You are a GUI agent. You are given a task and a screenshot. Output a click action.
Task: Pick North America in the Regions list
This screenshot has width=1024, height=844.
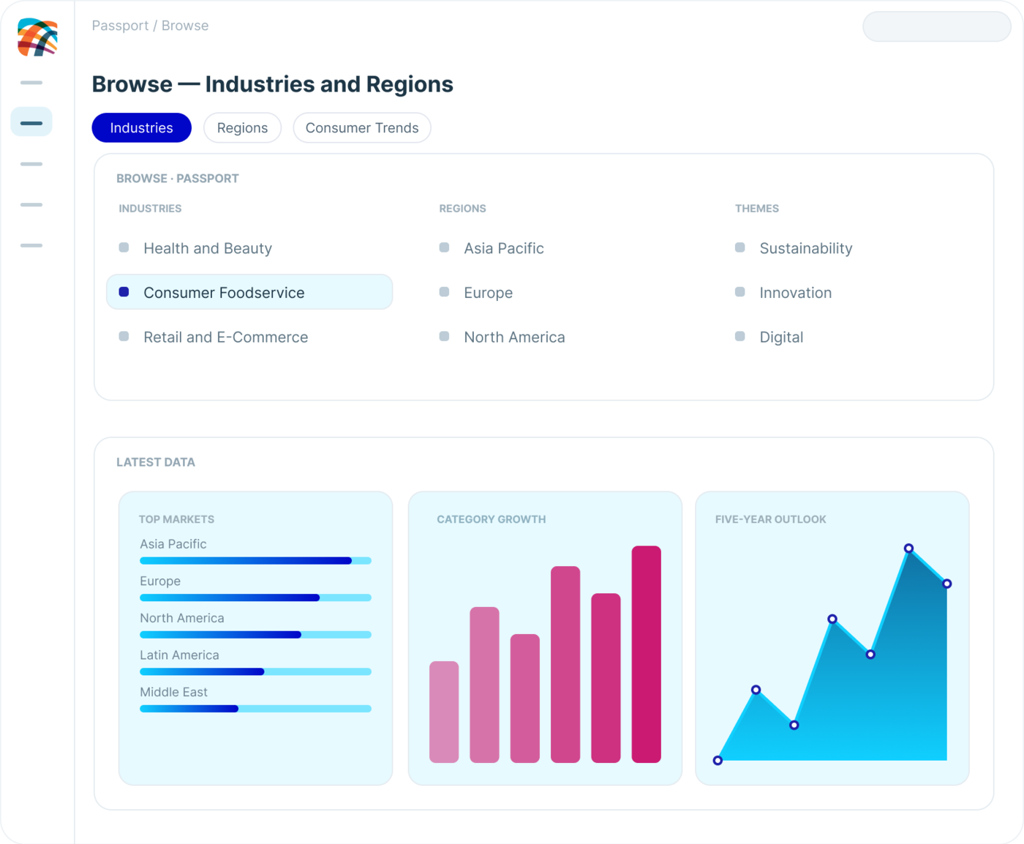pyautogui.click(x=502, y=337)
